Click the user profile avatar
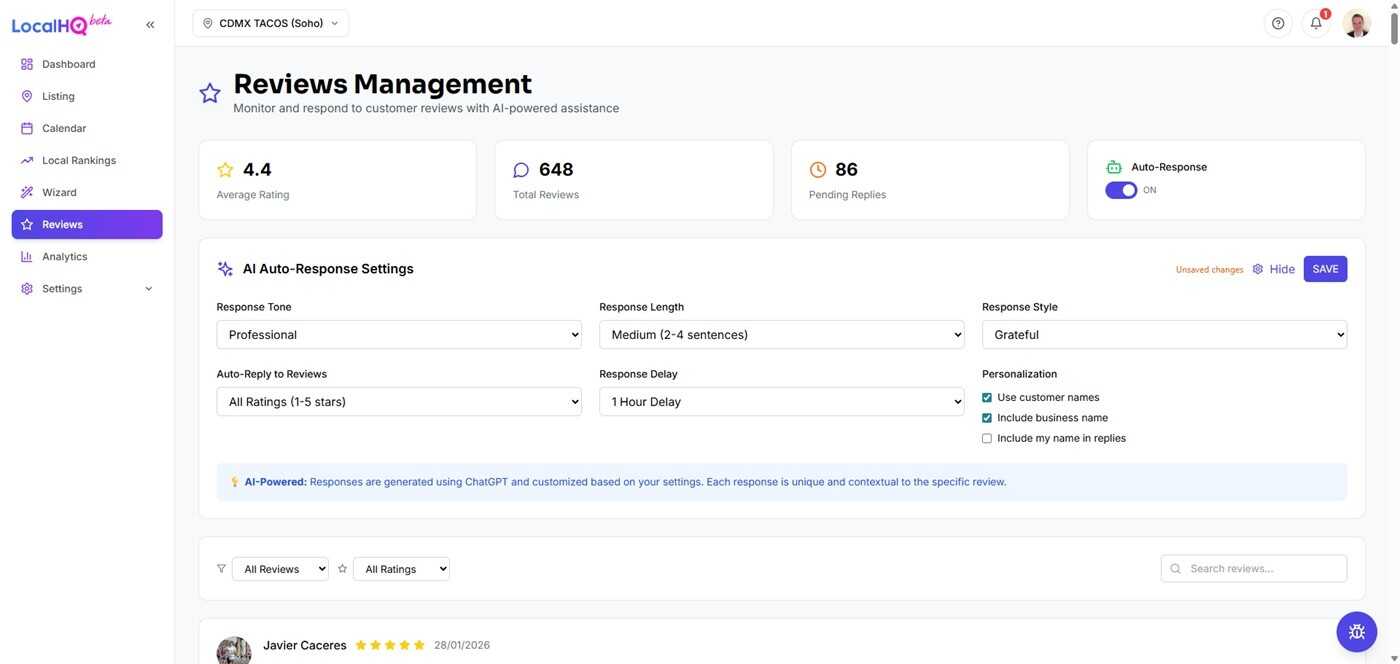The height and width of the screenshot is (664, 1400). coord(1356,23)
